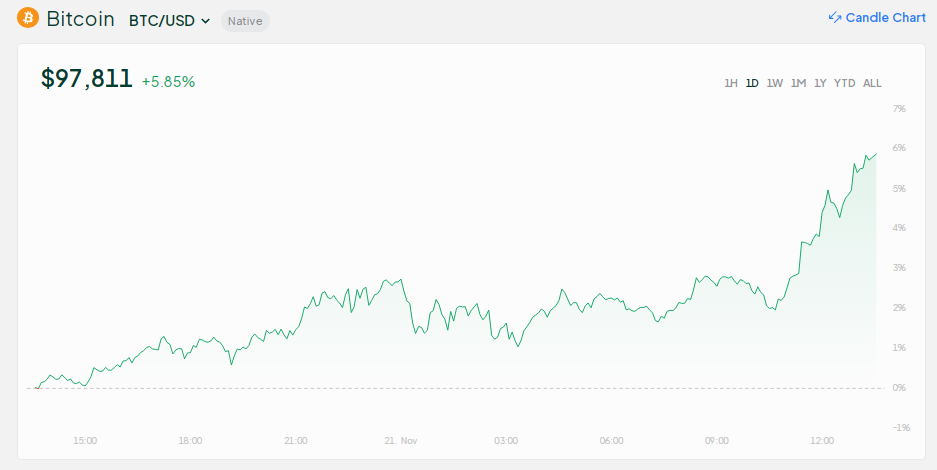The width and height of the screenshot is (937, 470).
Task: Click the 12:00 time axis label
Action: tap(822, 440)
